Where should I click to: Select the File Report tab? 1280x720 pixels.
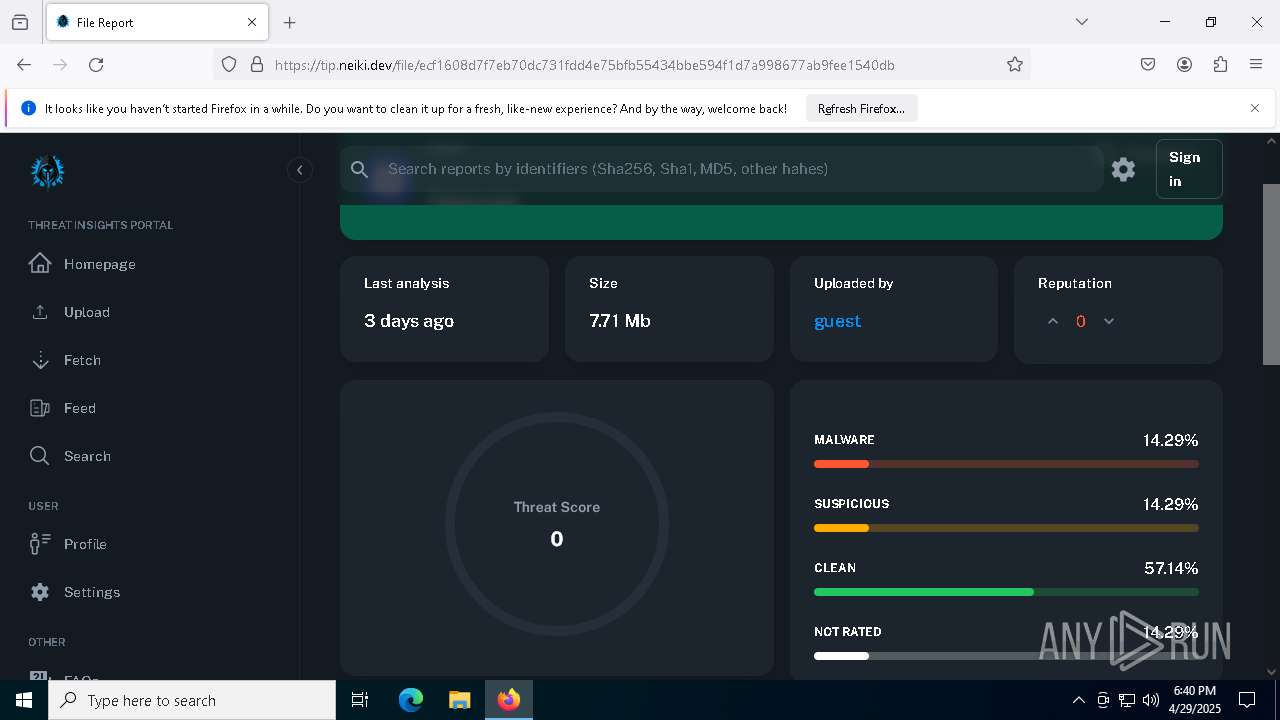[x=157, y=22]
